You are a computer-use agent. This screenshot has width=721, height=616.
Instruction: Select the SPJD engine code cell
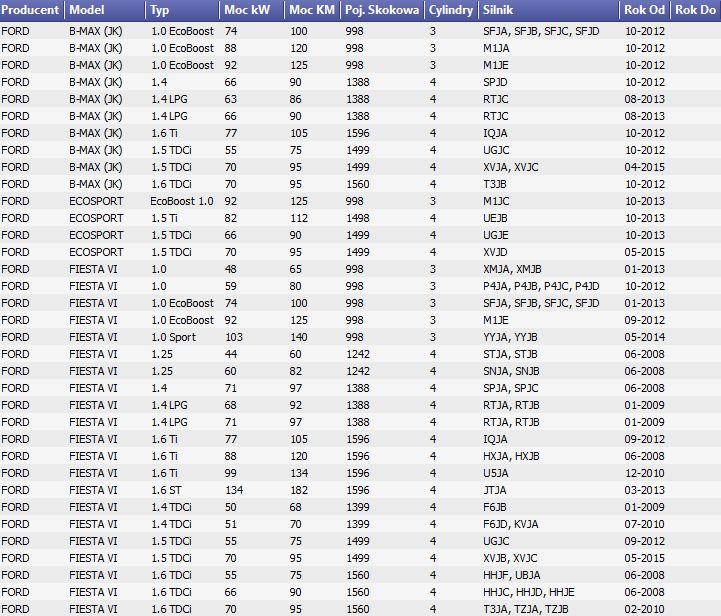point(495,82)
